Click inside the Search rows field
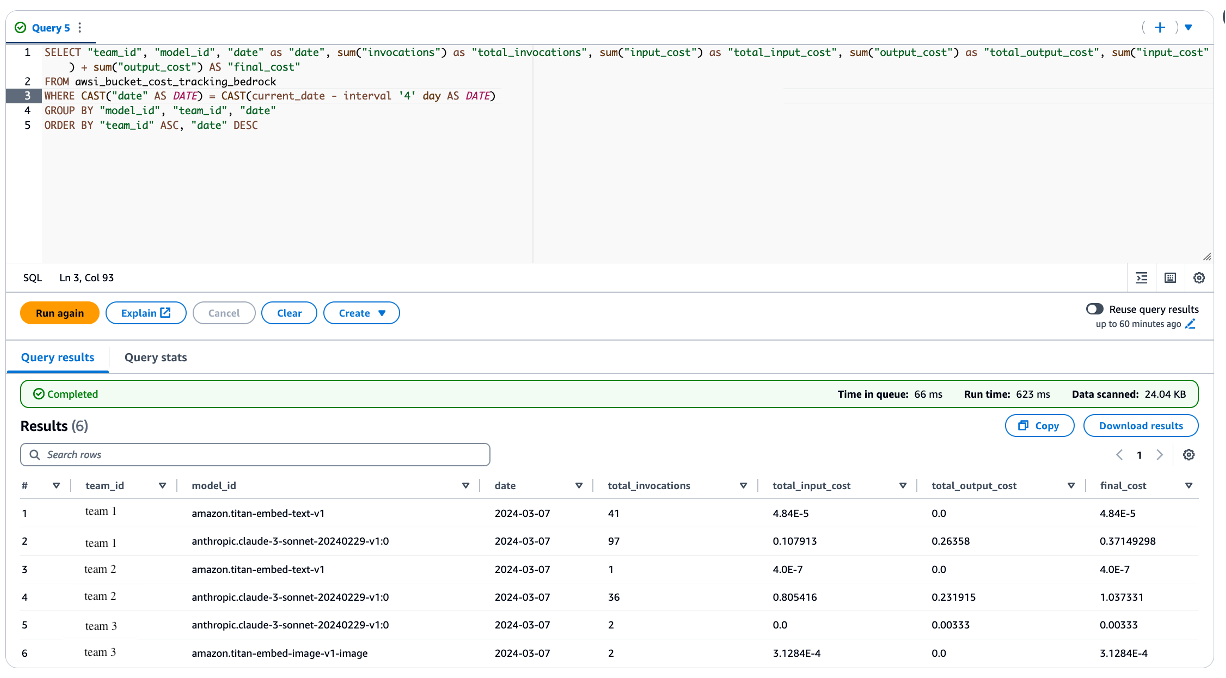The image size is (1226, 678). [255, 455]
